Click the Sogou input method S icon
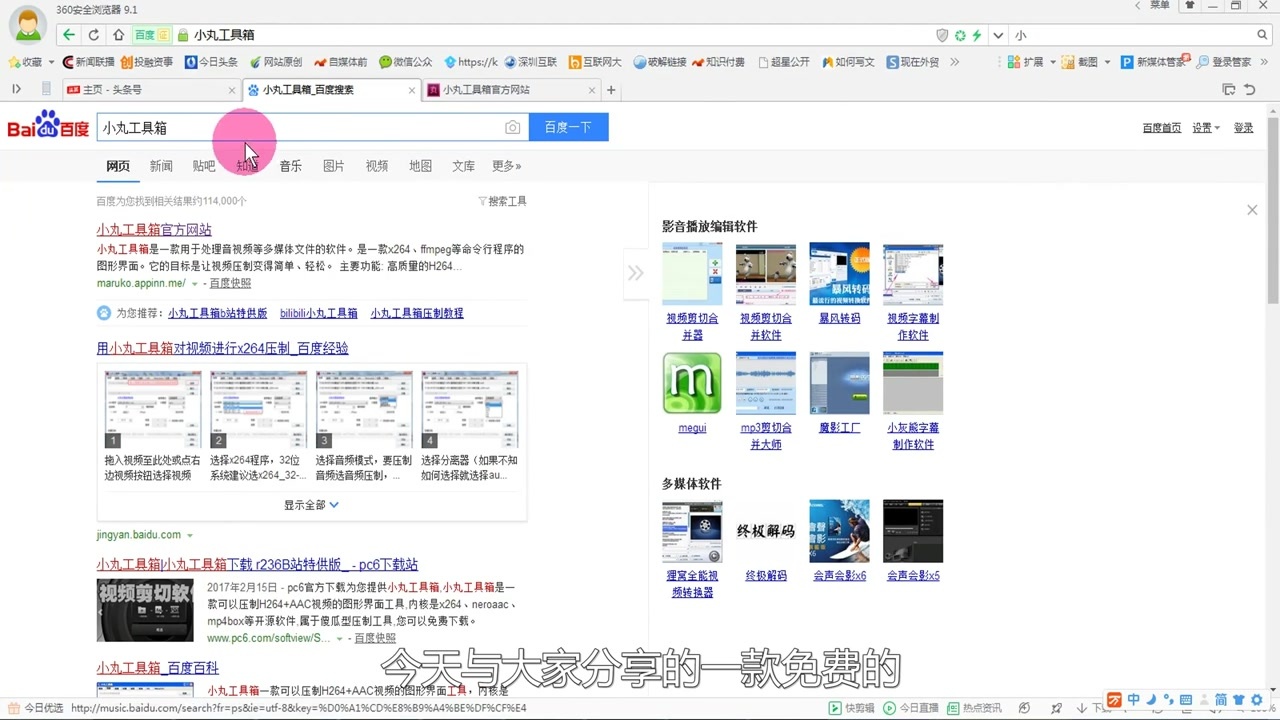1280x720 pixels. [x=1115, y=699]
